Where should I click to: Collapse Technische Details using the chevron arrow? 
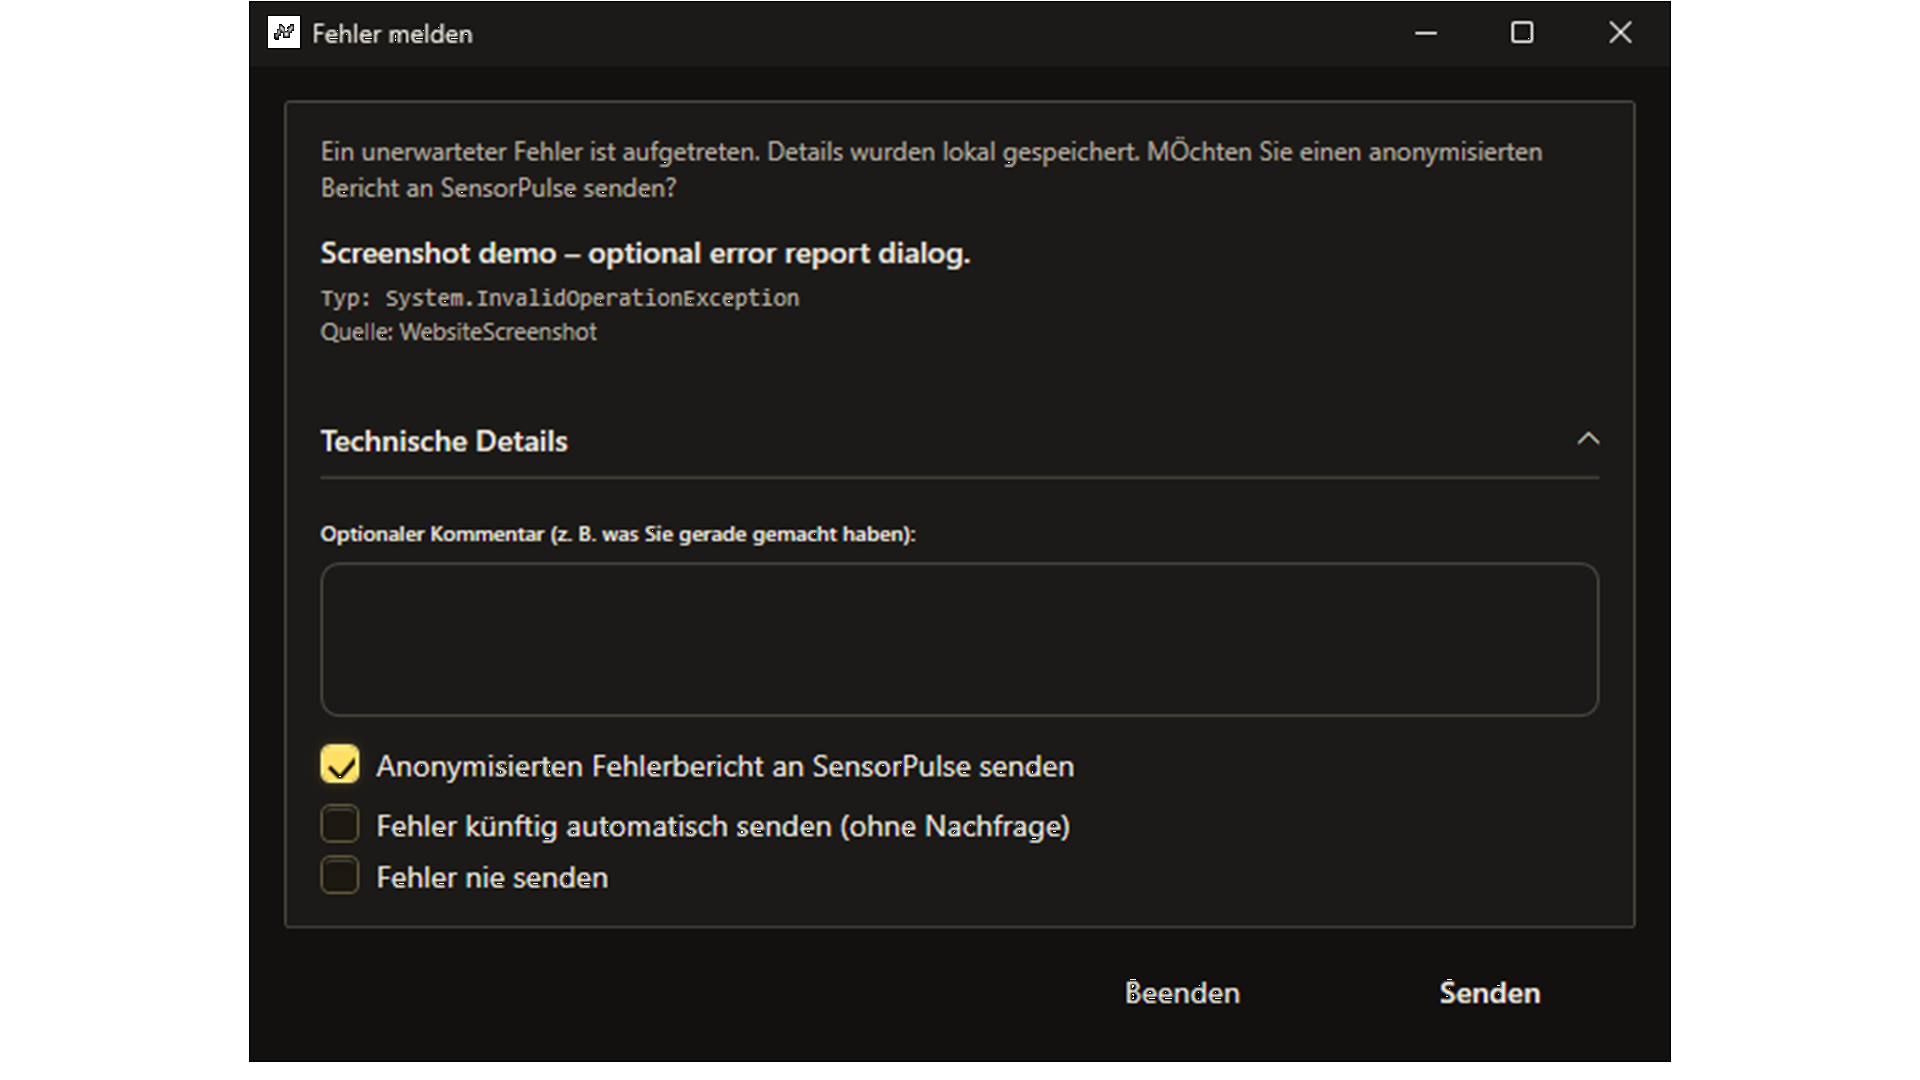1588,439
